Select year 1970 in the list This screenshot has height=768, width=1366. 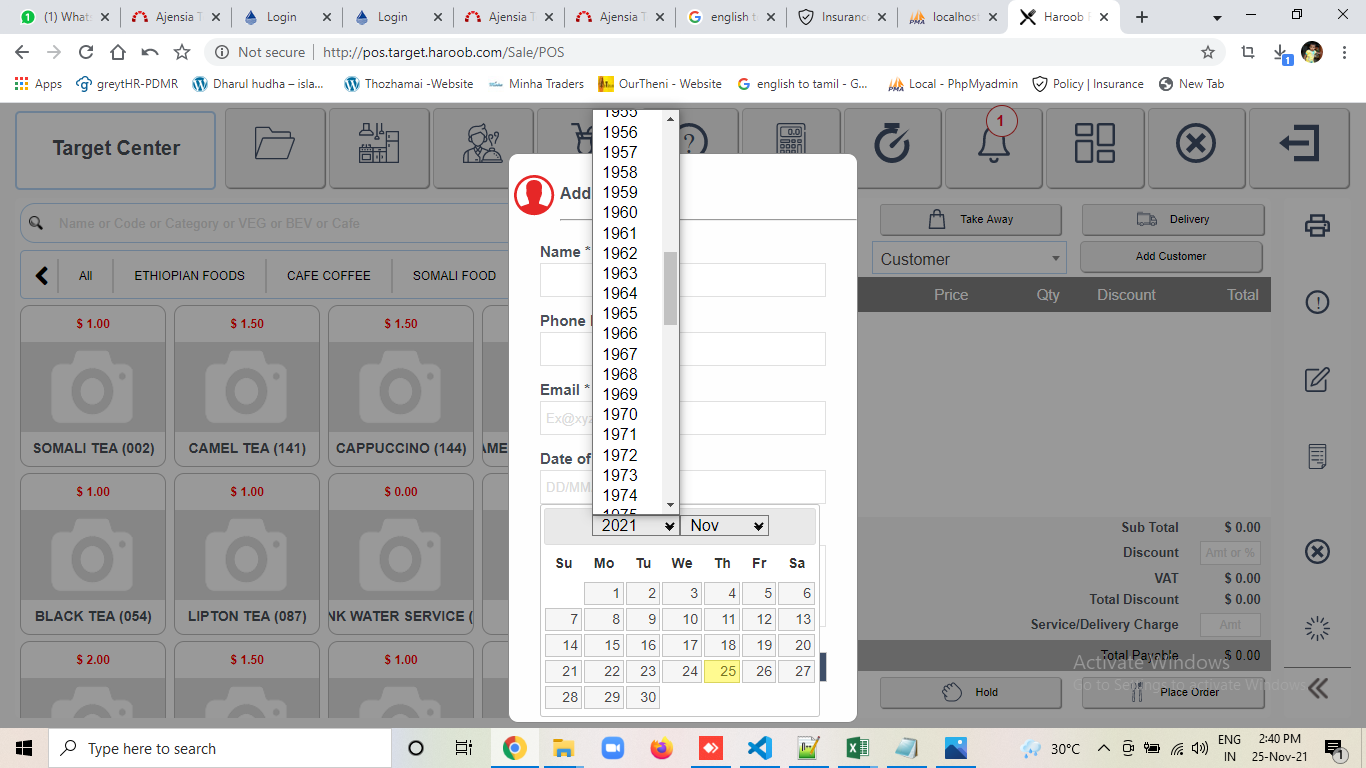[x=628, y=414]
